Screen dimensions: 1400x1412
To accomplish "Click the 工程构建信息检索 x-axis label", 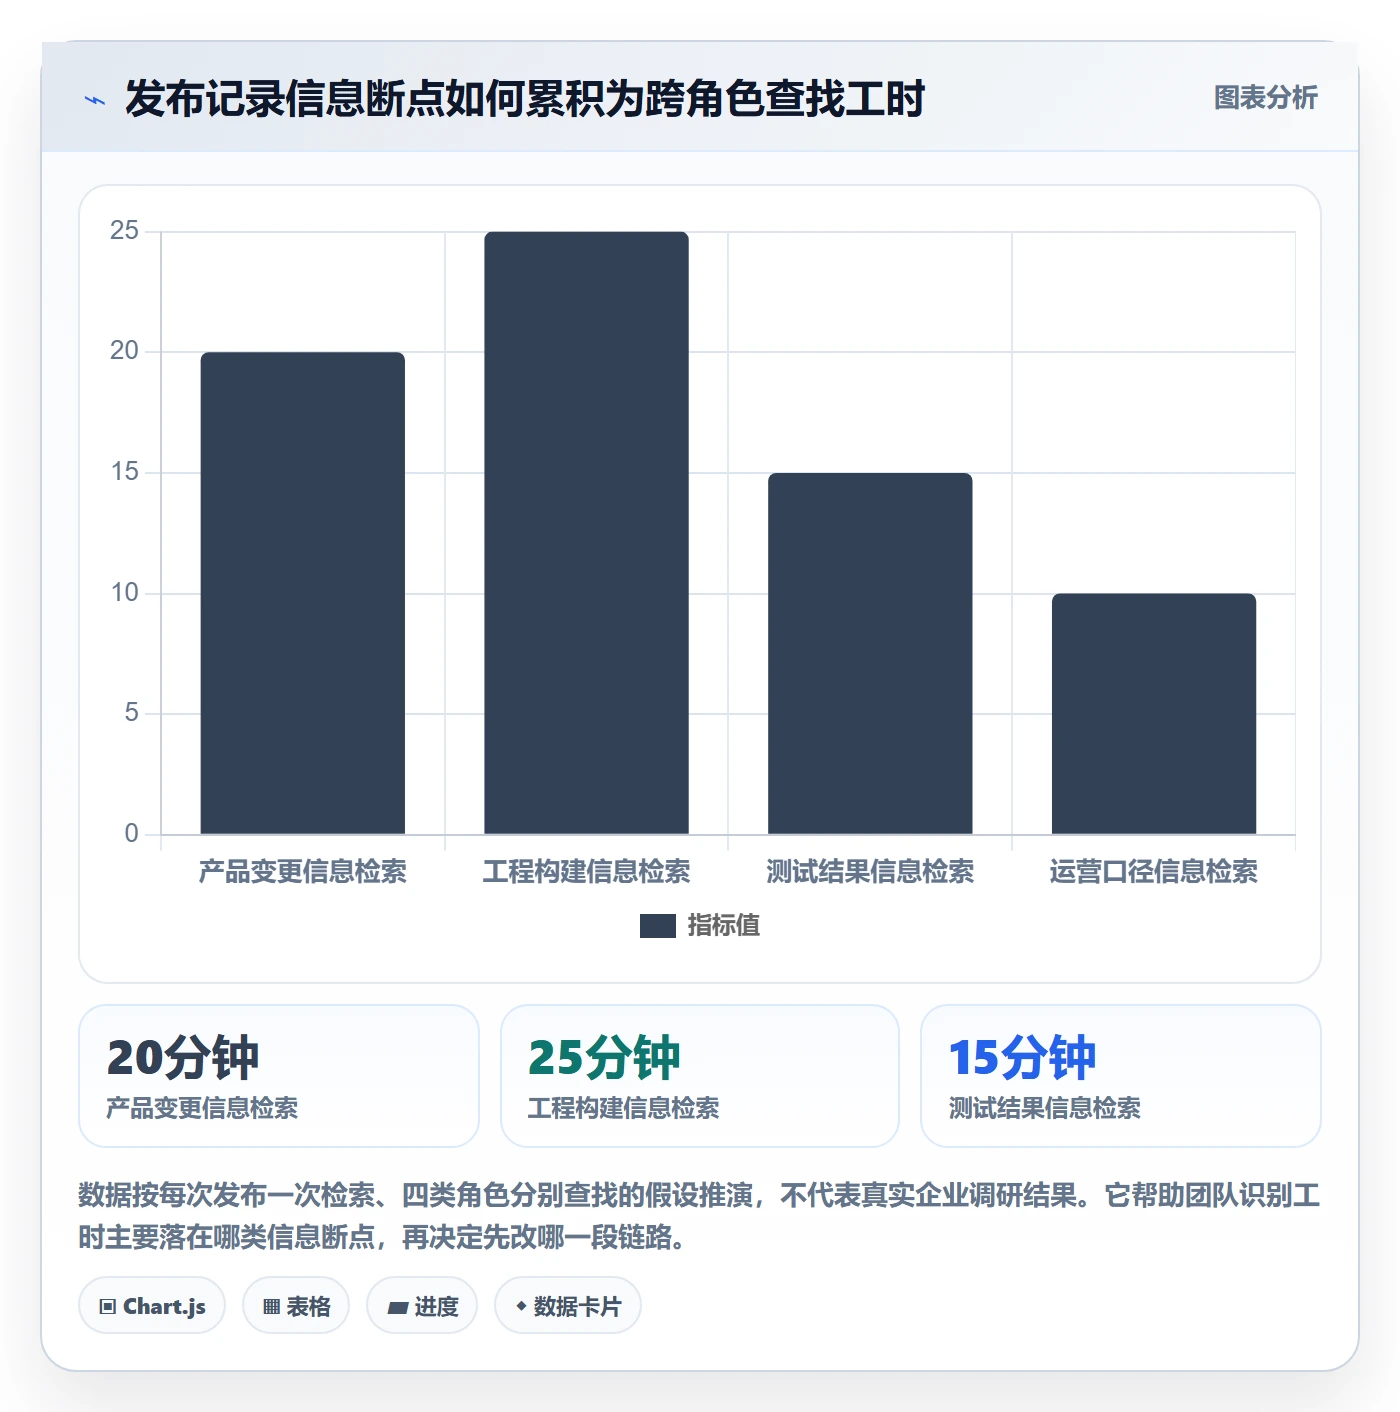I will pyautogui.click(x=587, y=872).
